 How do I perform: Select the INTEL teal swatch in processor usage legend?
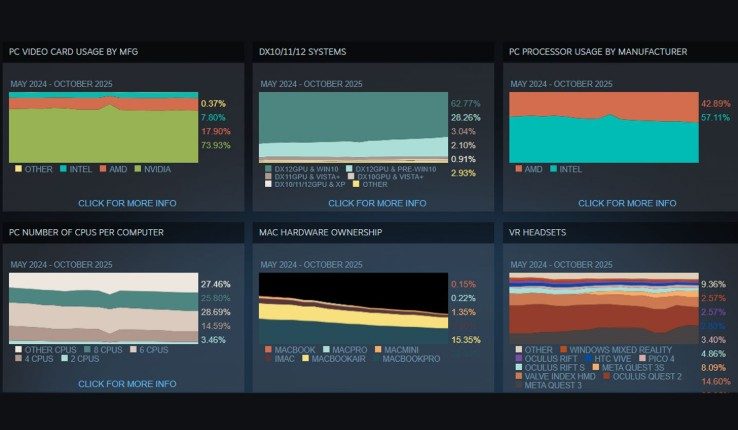pos(553,168)
